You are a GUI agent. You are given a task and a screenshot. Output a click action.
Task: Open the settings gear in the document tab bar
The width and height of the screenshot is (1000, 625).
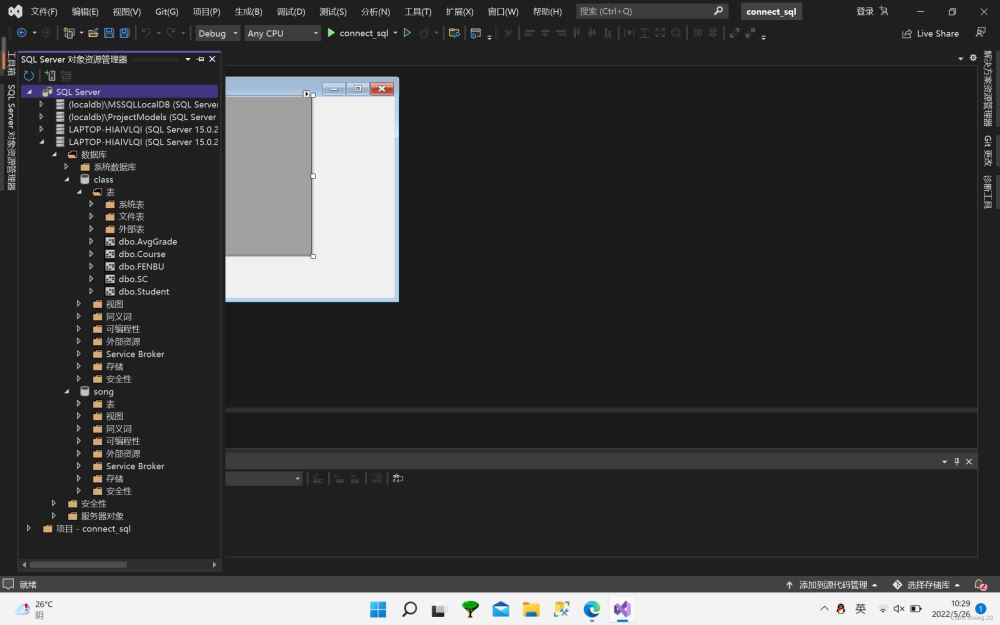(973, 58)
